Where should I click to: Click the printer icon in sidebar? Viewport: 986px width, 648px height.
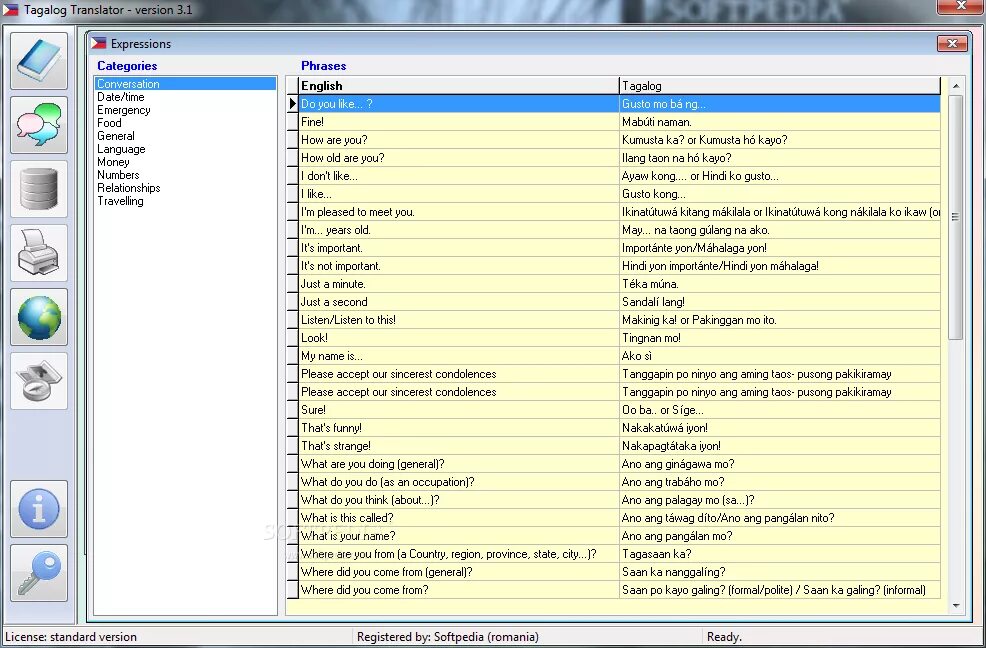pos(39,253)
